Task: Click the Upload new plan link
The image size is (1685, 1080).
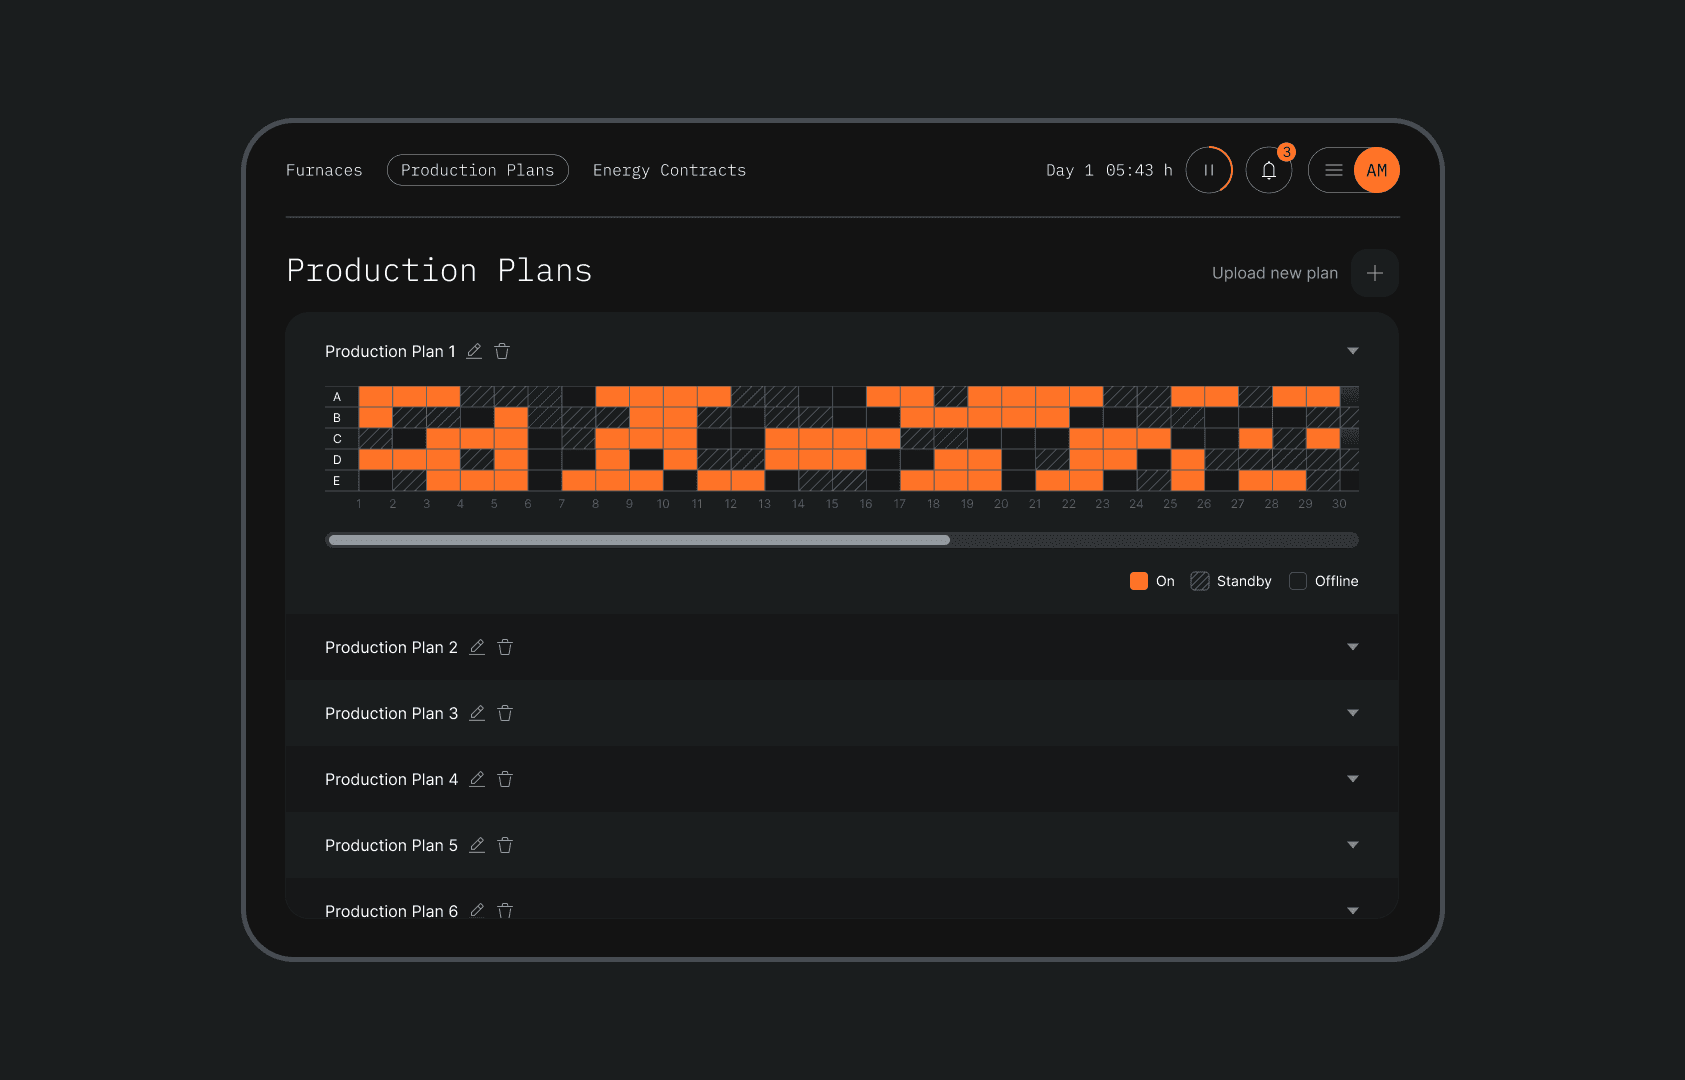Action: click(1275, 273)
